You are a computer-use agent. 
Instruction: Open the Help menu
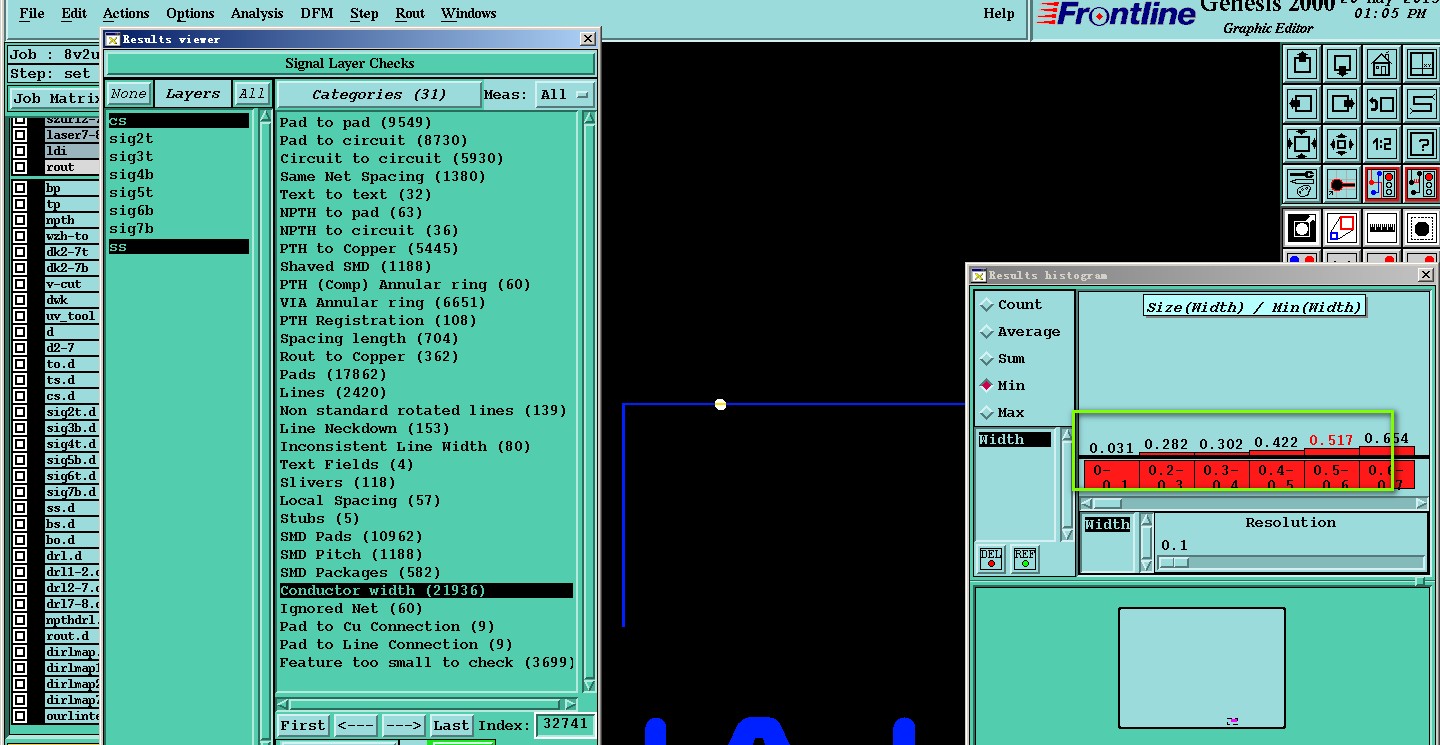point(999,13)
